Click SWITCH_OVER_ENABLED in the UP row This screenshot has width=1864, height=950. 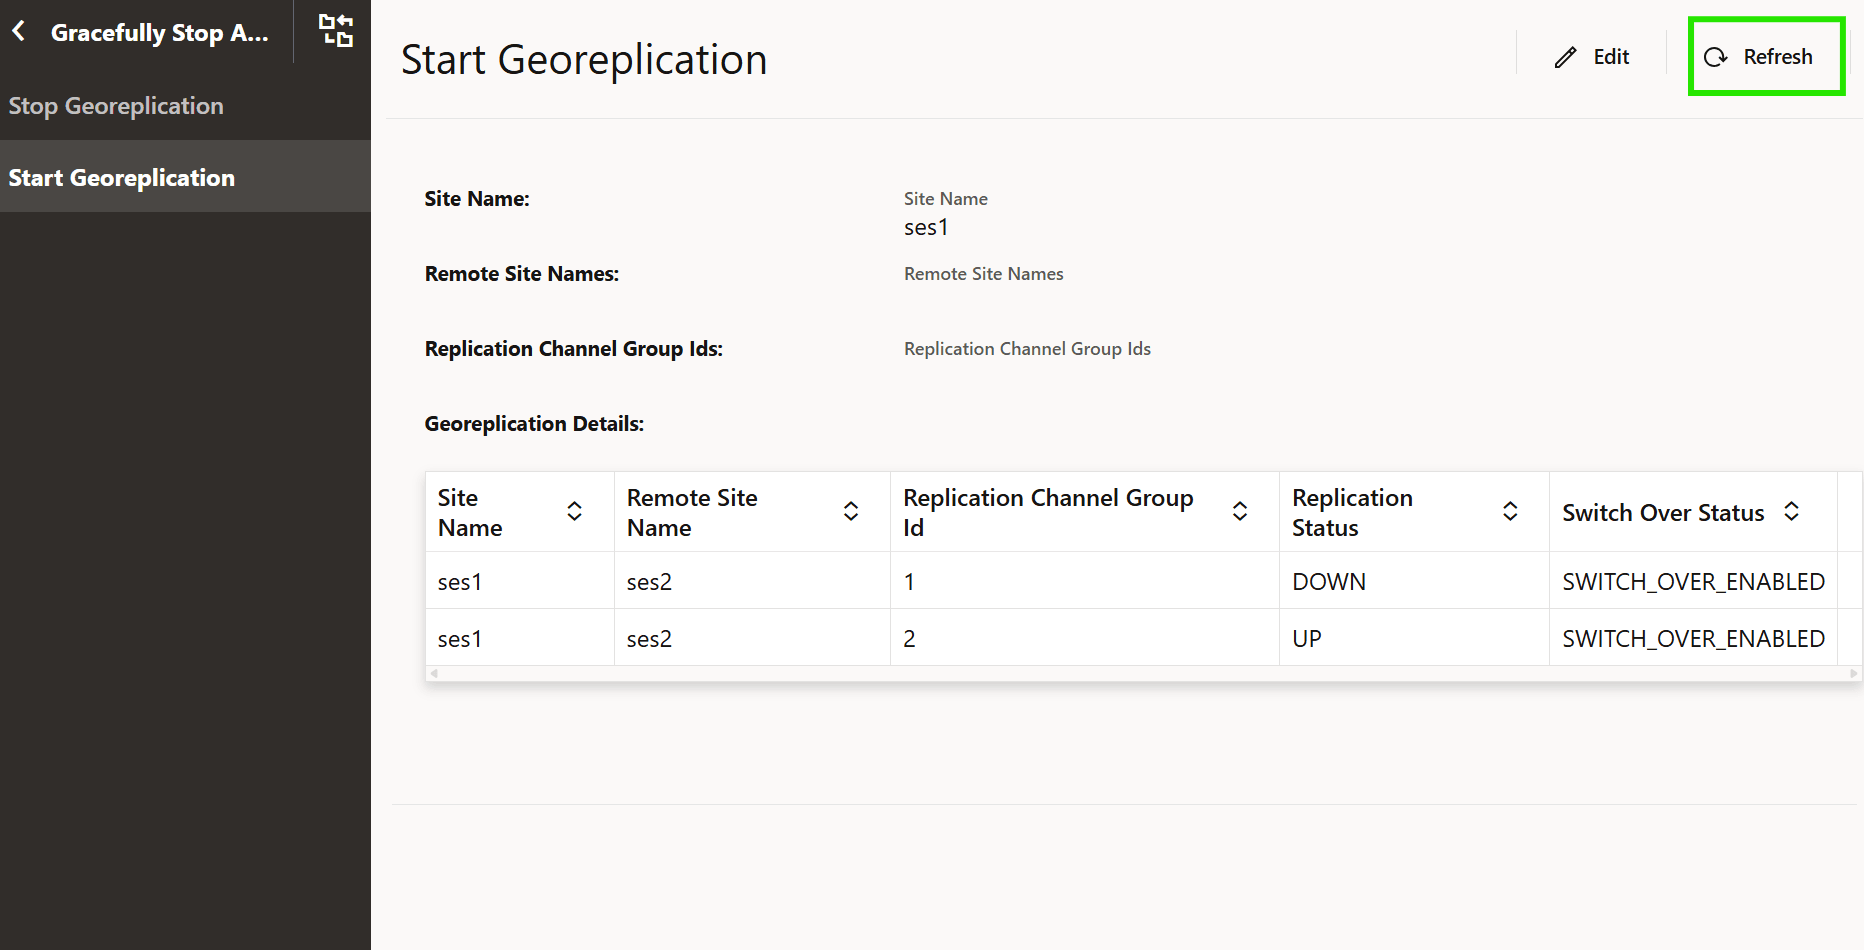[x=1694, y=639]
